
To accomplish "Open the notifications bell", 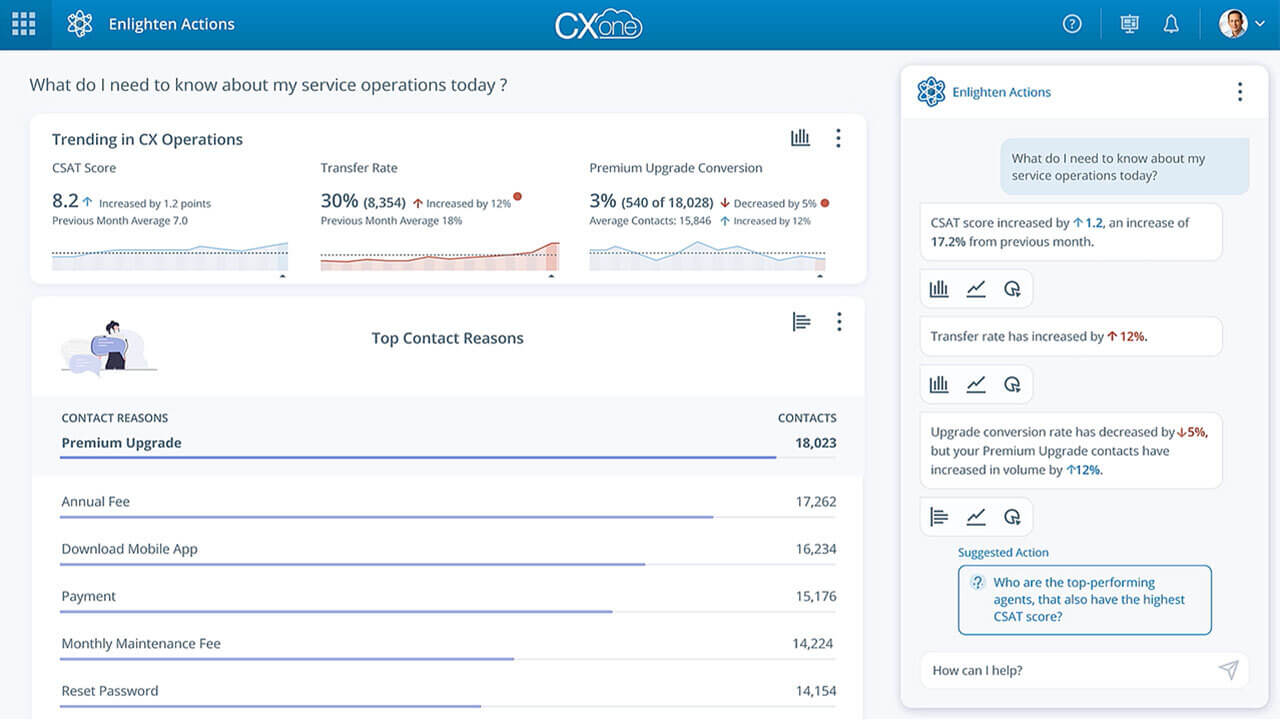I will coord(1171,24).
